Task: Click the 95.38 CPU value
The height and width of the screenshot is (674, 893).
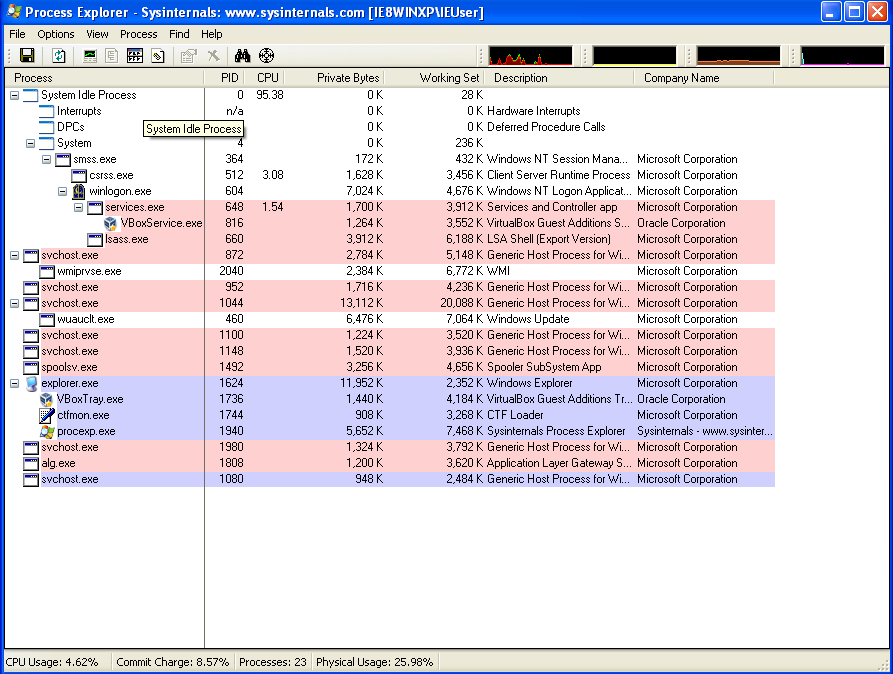Action: pos(270,95)
